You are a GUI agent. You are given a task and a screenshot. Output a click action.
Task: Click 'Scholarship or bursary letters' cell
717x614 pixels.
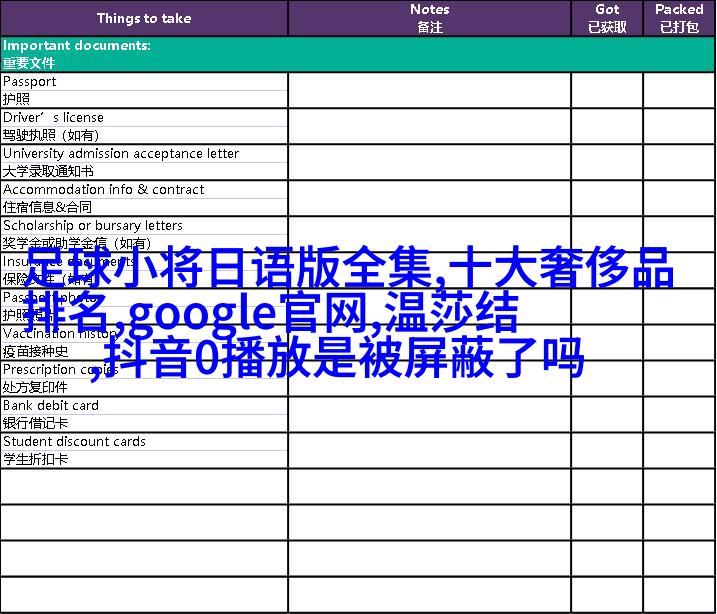(144, 226)
